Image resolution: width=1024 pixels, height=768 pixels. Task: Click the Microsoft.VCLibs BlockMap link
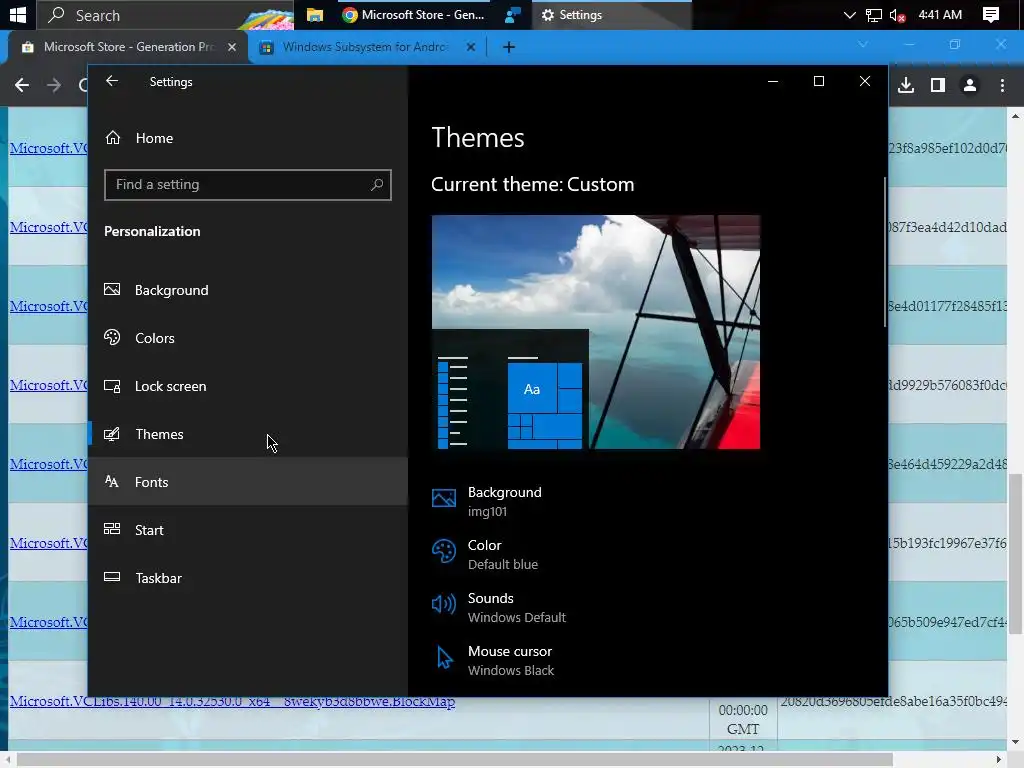[x=232, y=702]
